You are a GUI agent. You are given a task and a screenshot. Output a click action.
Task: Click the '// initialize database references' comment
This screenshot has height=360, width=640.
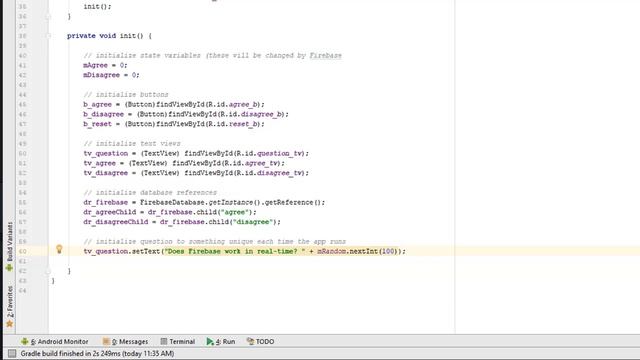coord(150,193)
